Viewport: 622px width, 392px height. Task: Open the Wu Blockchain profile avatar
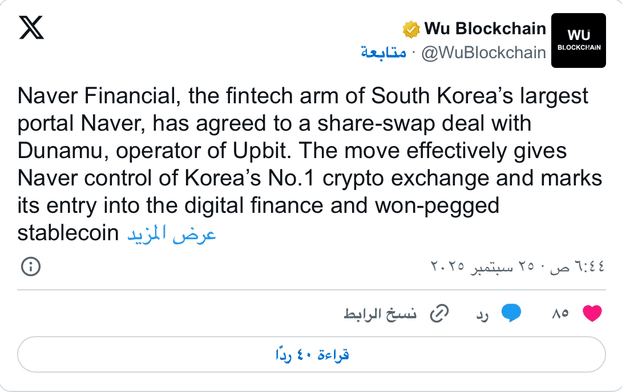point(578,40)
